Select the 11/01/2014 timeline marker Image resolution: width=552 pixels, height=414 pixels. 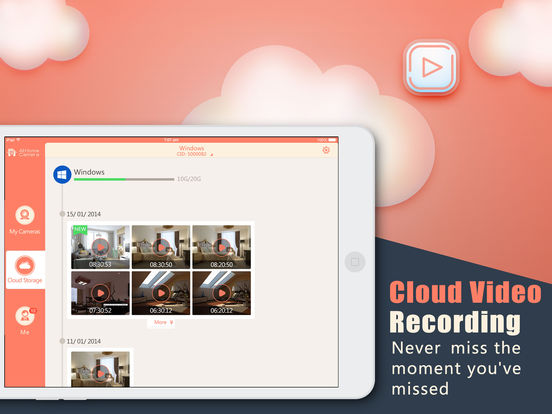coord(62,341)
